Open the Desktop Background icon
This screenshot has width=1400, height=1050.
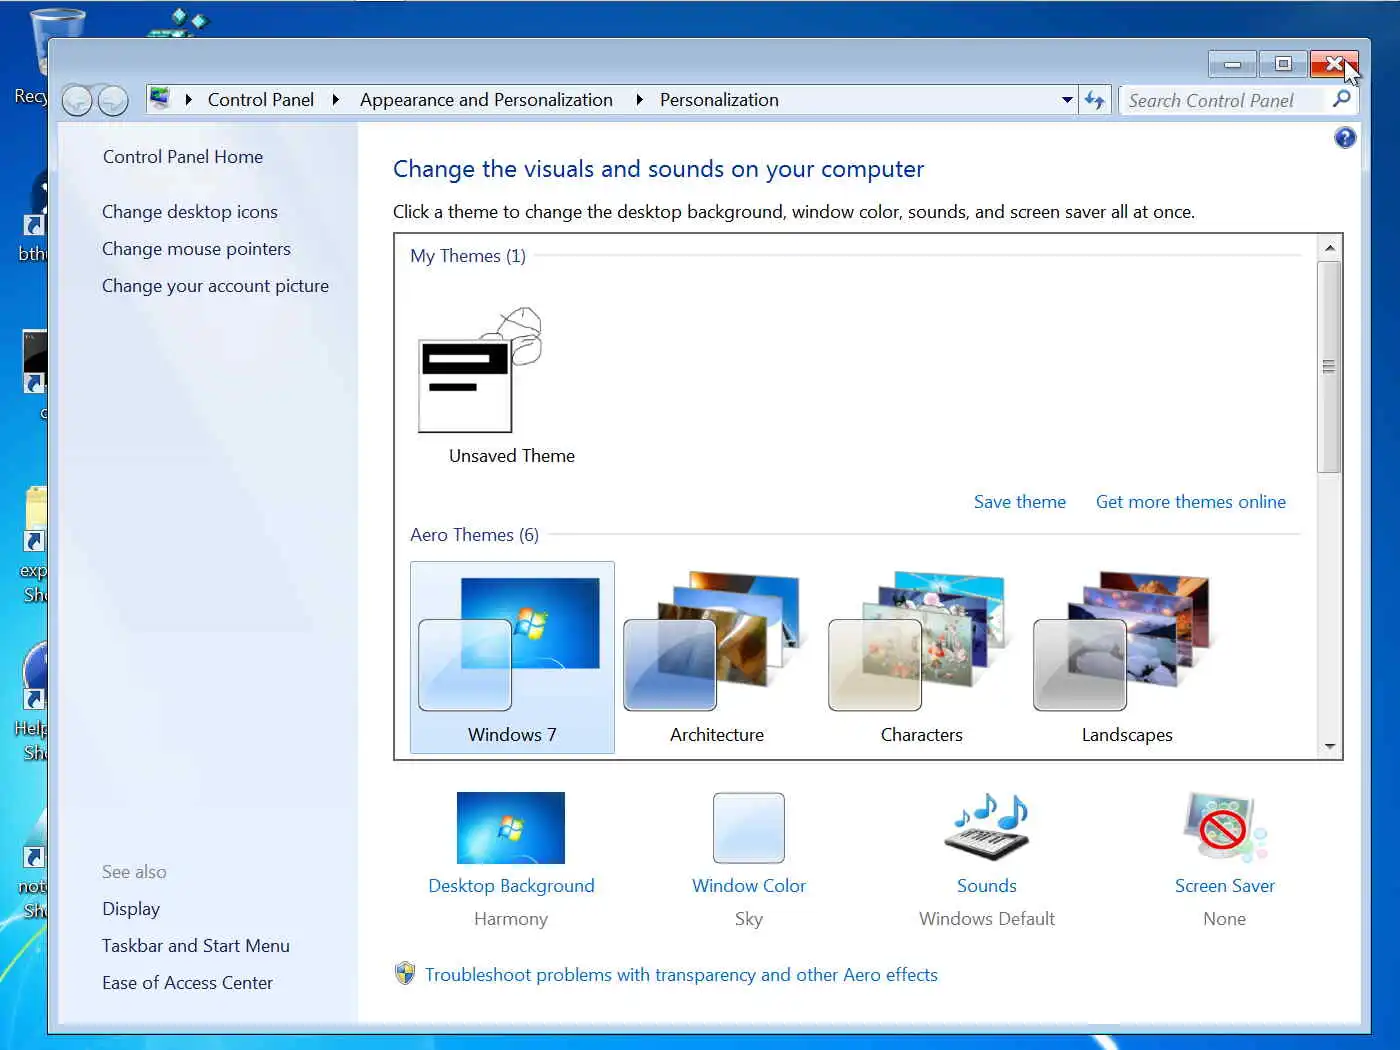[x=510, y=828]
